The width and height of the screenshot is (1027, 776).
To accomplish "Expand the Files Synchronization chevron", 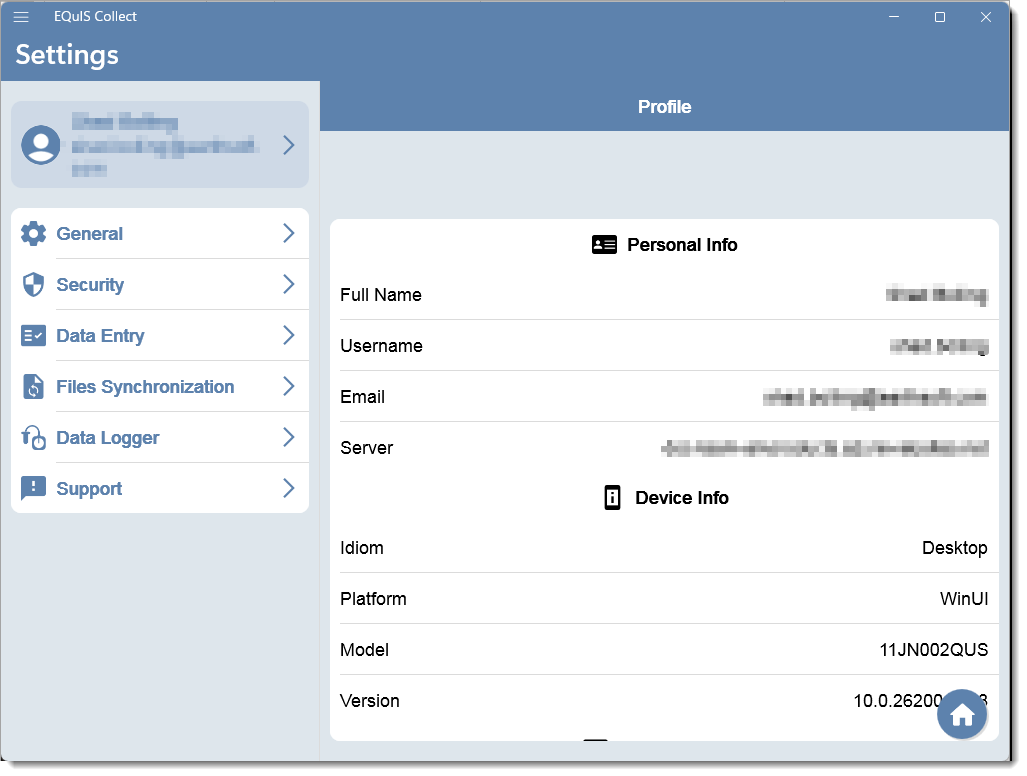I will [x=289, y=386].
